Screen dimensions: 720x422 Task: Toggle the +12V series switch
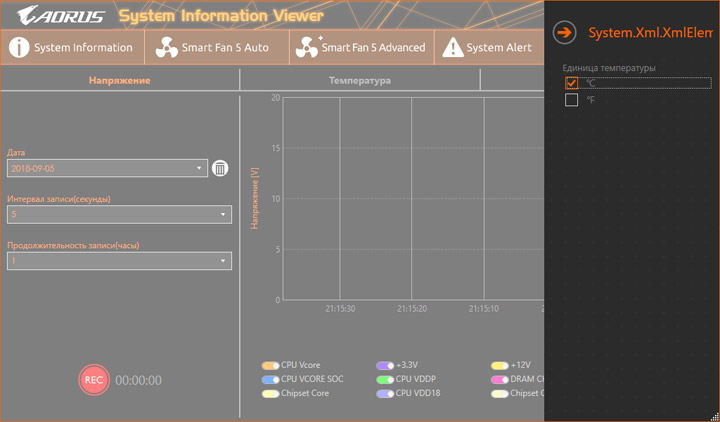500,366
